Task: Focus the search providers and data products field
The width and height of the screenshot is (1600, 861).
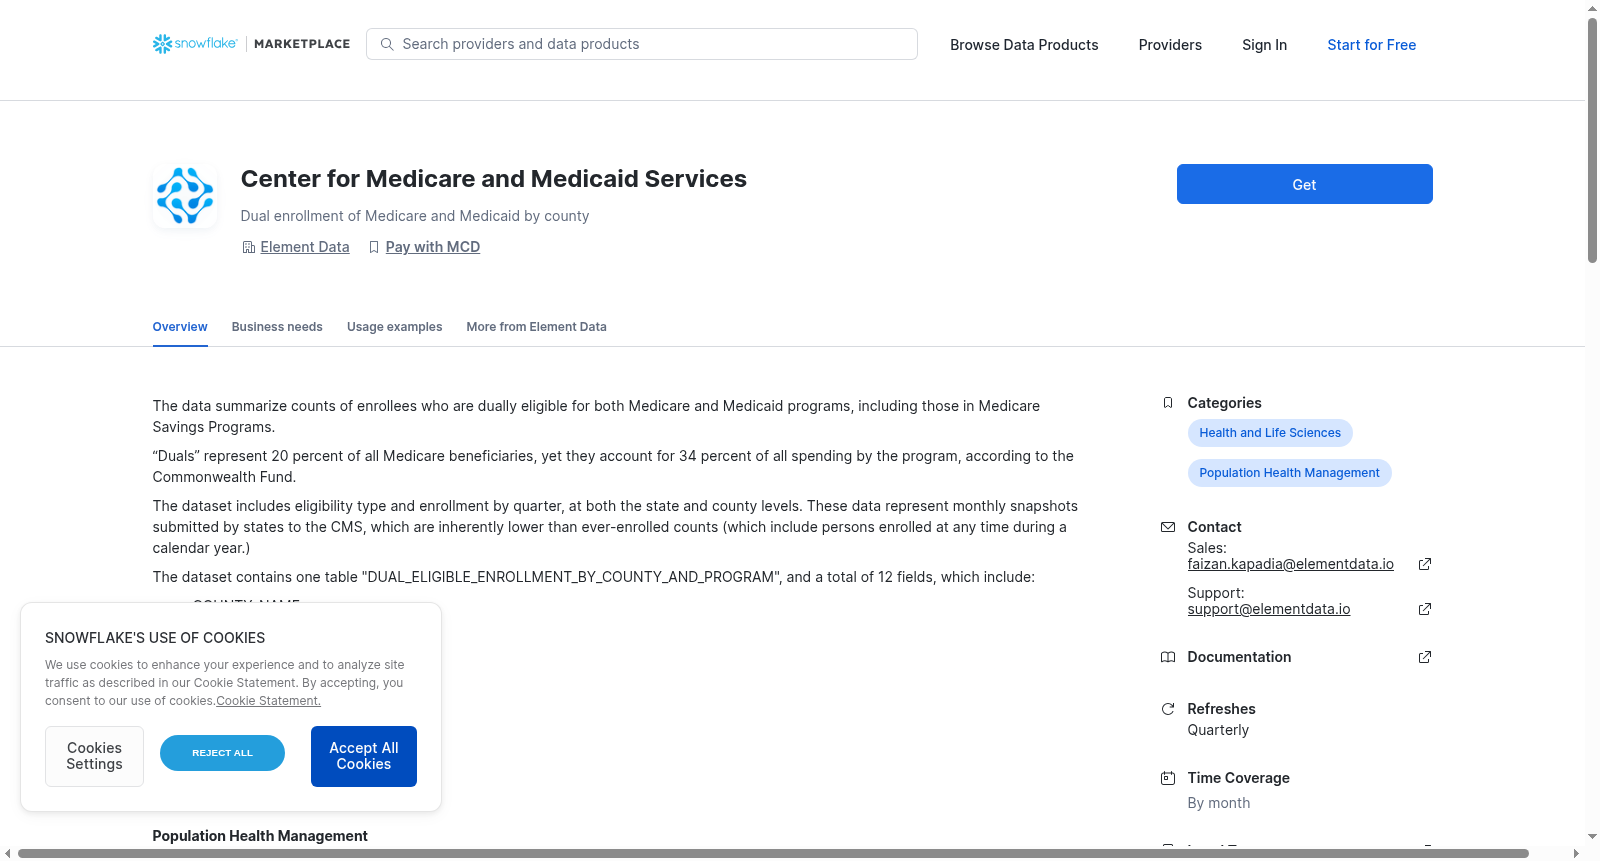Action: pos(642,44)
